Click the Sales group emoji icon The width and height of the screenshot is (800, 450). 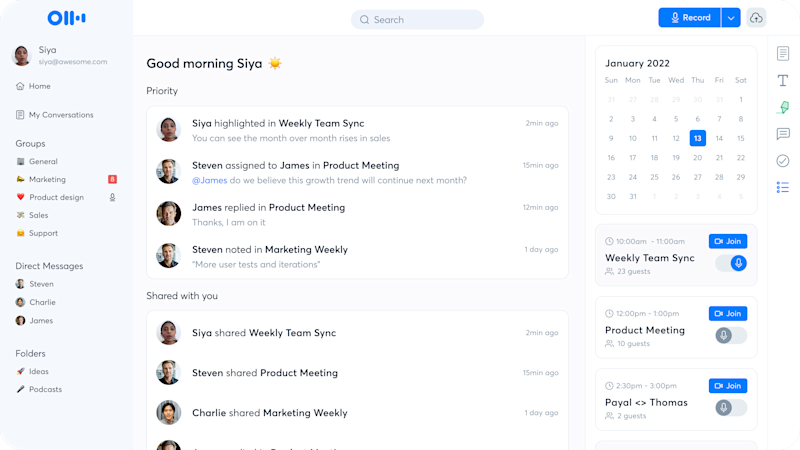20,215
